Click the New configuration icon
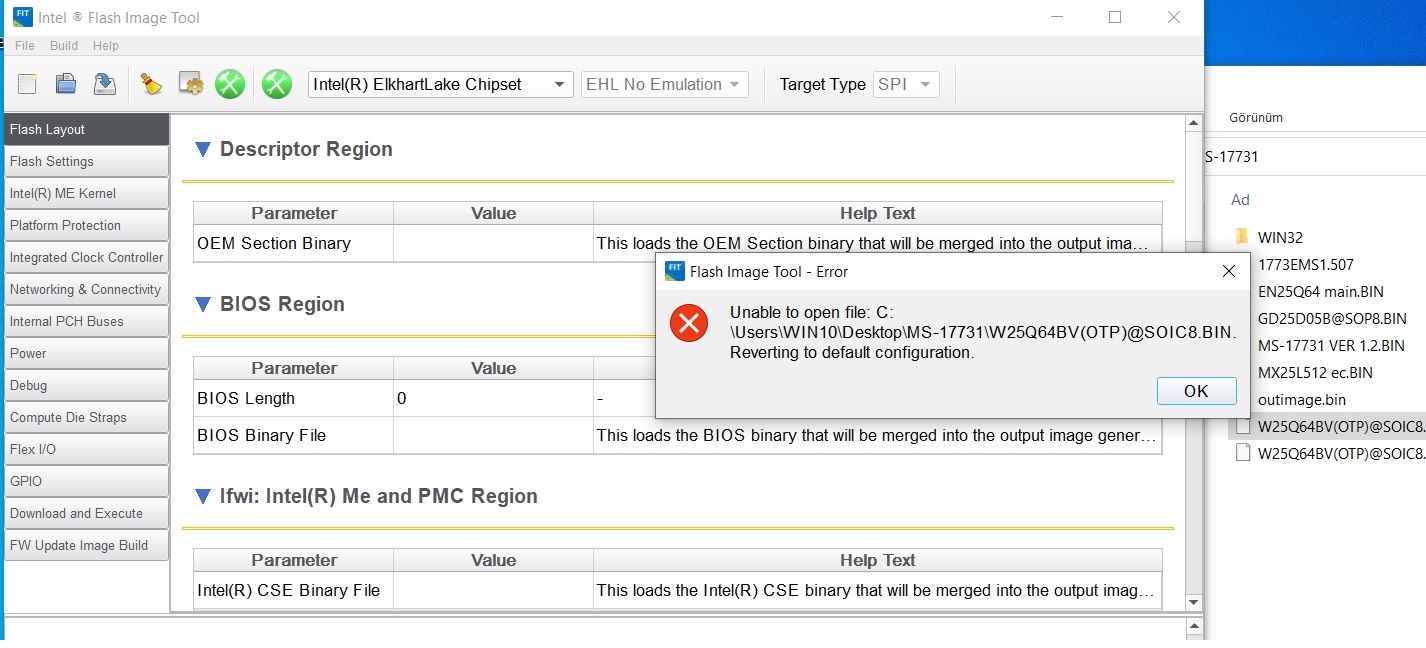Viewport: 1426px width, 648px height. [x=27, y=84]
